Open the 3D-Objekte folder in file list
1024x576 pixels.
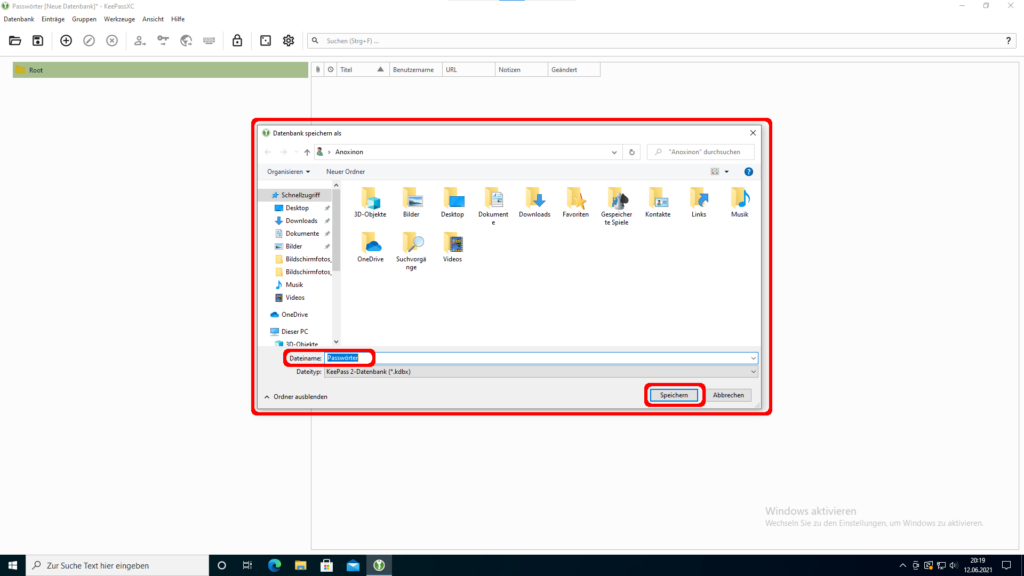370,202
